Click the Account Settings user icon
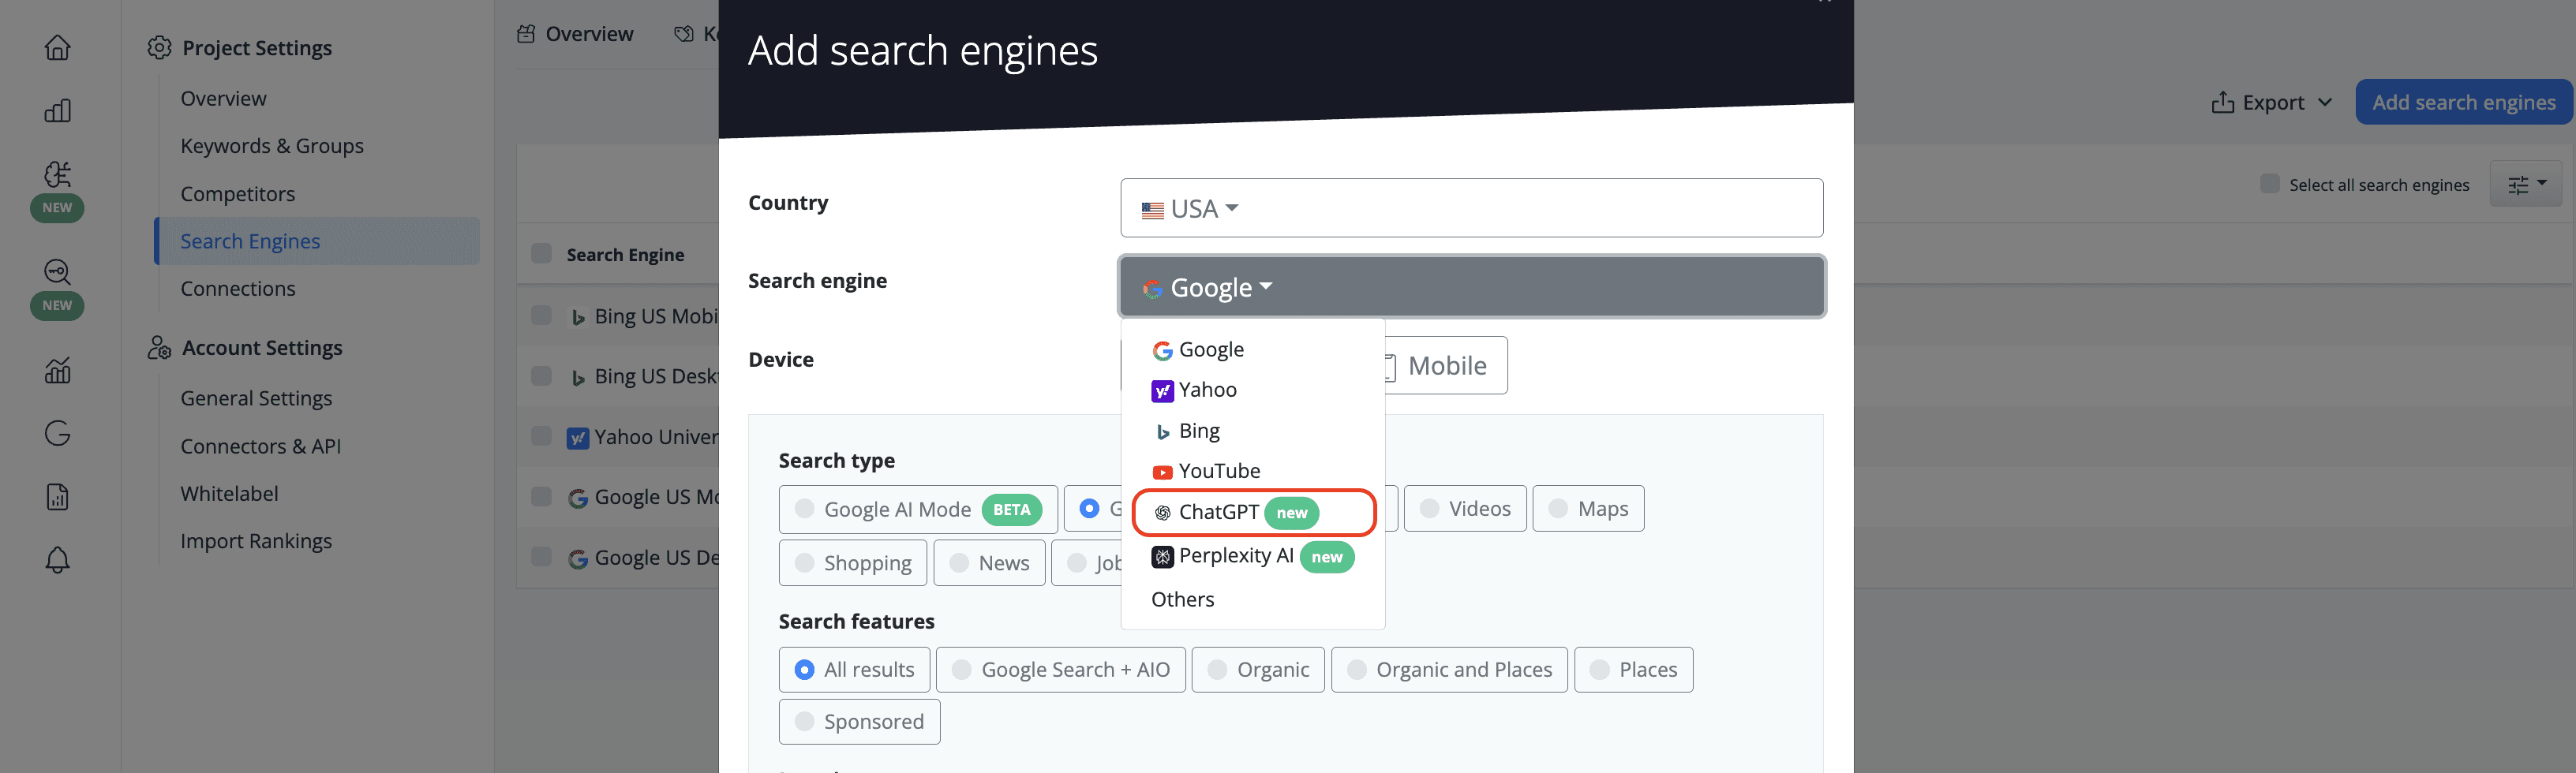Image resolution: width=2576 pixels, height=773 pixels. pyautogui.click(x=159, y=347)
